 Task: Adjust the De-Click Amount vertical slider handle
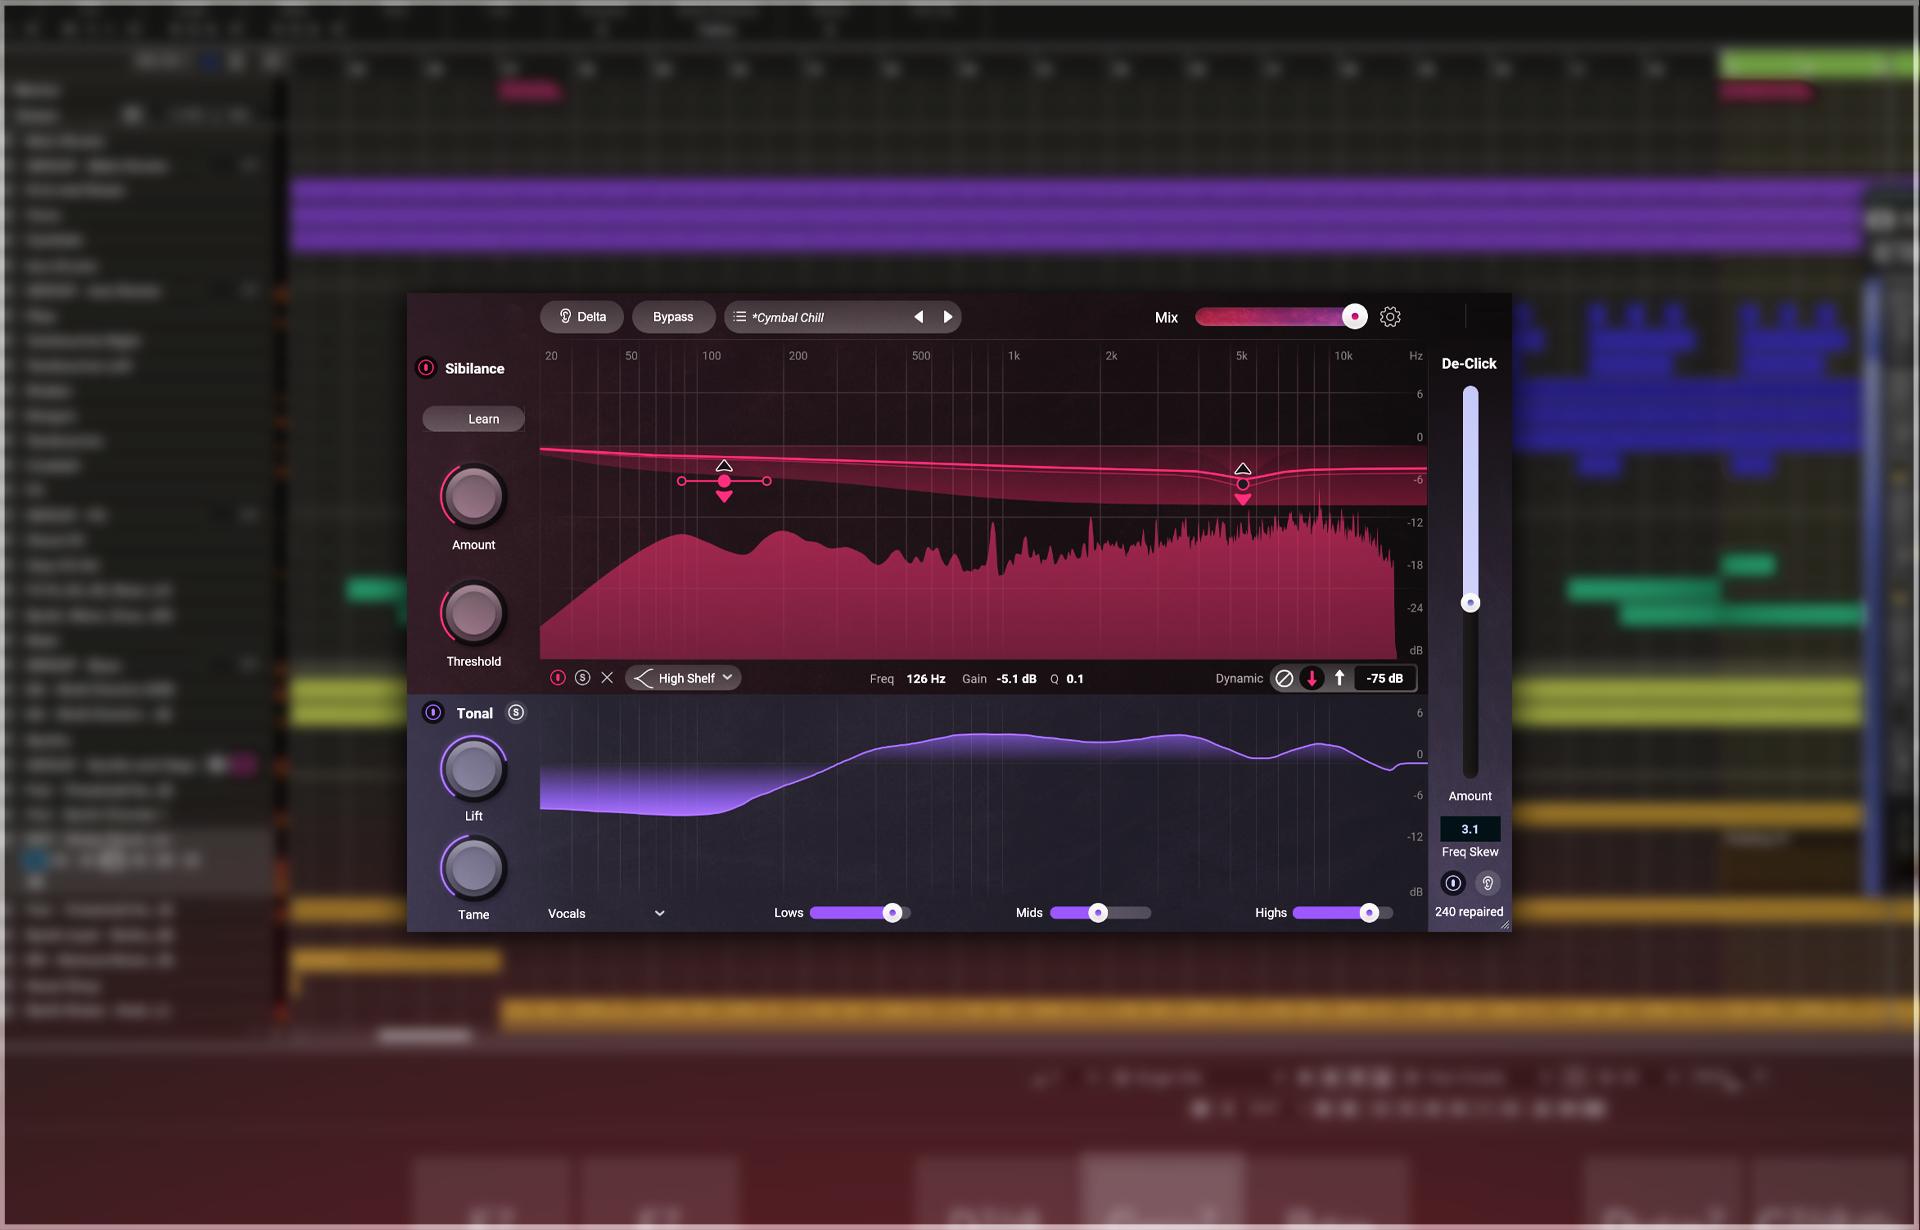pos(1470,603)
